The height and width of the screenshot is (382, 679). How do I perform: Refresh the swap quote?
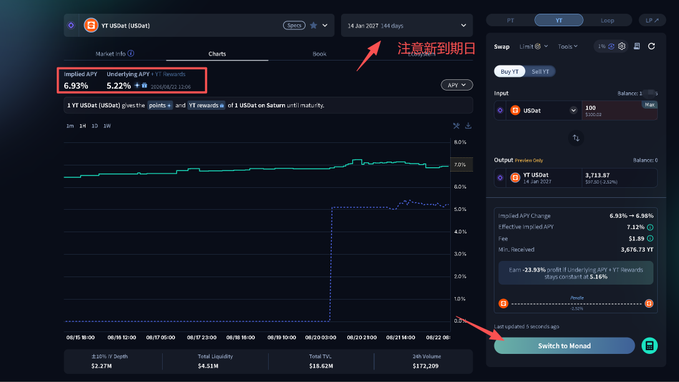click(651, 46)
